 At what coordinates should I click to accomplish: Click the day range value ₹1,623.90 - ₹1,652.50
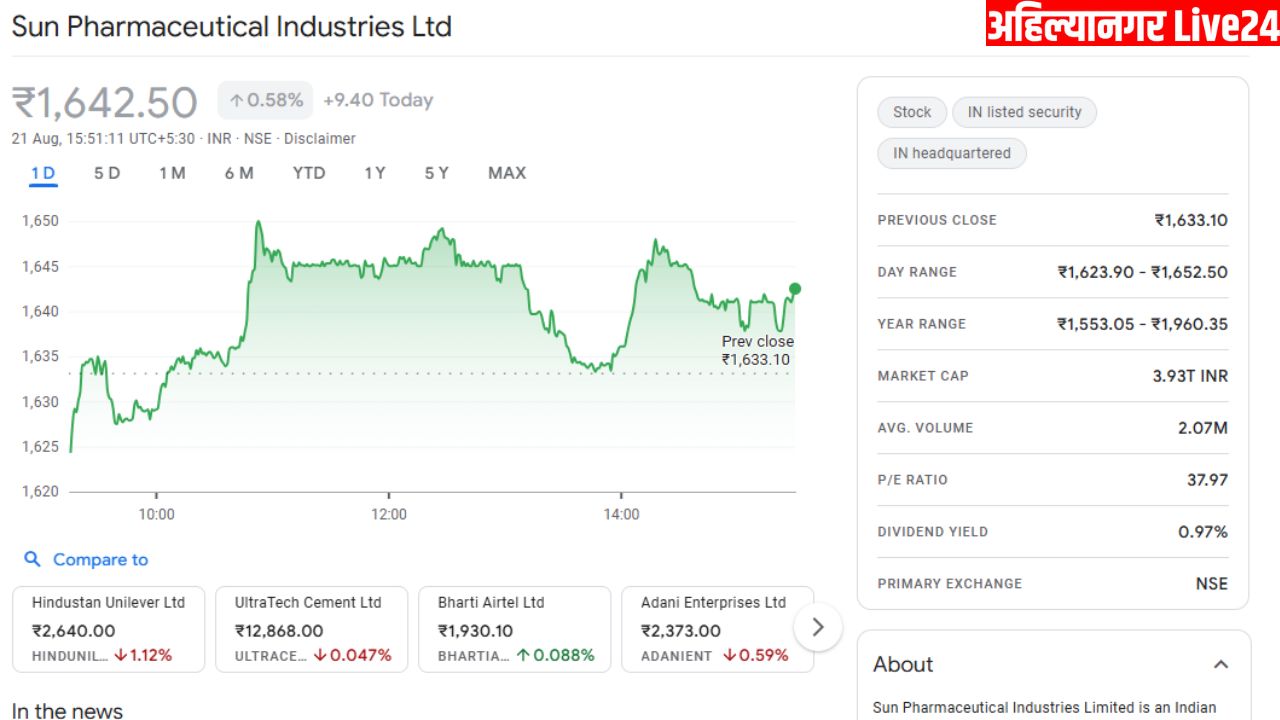pyautogui.click(x=1143, y=272)
